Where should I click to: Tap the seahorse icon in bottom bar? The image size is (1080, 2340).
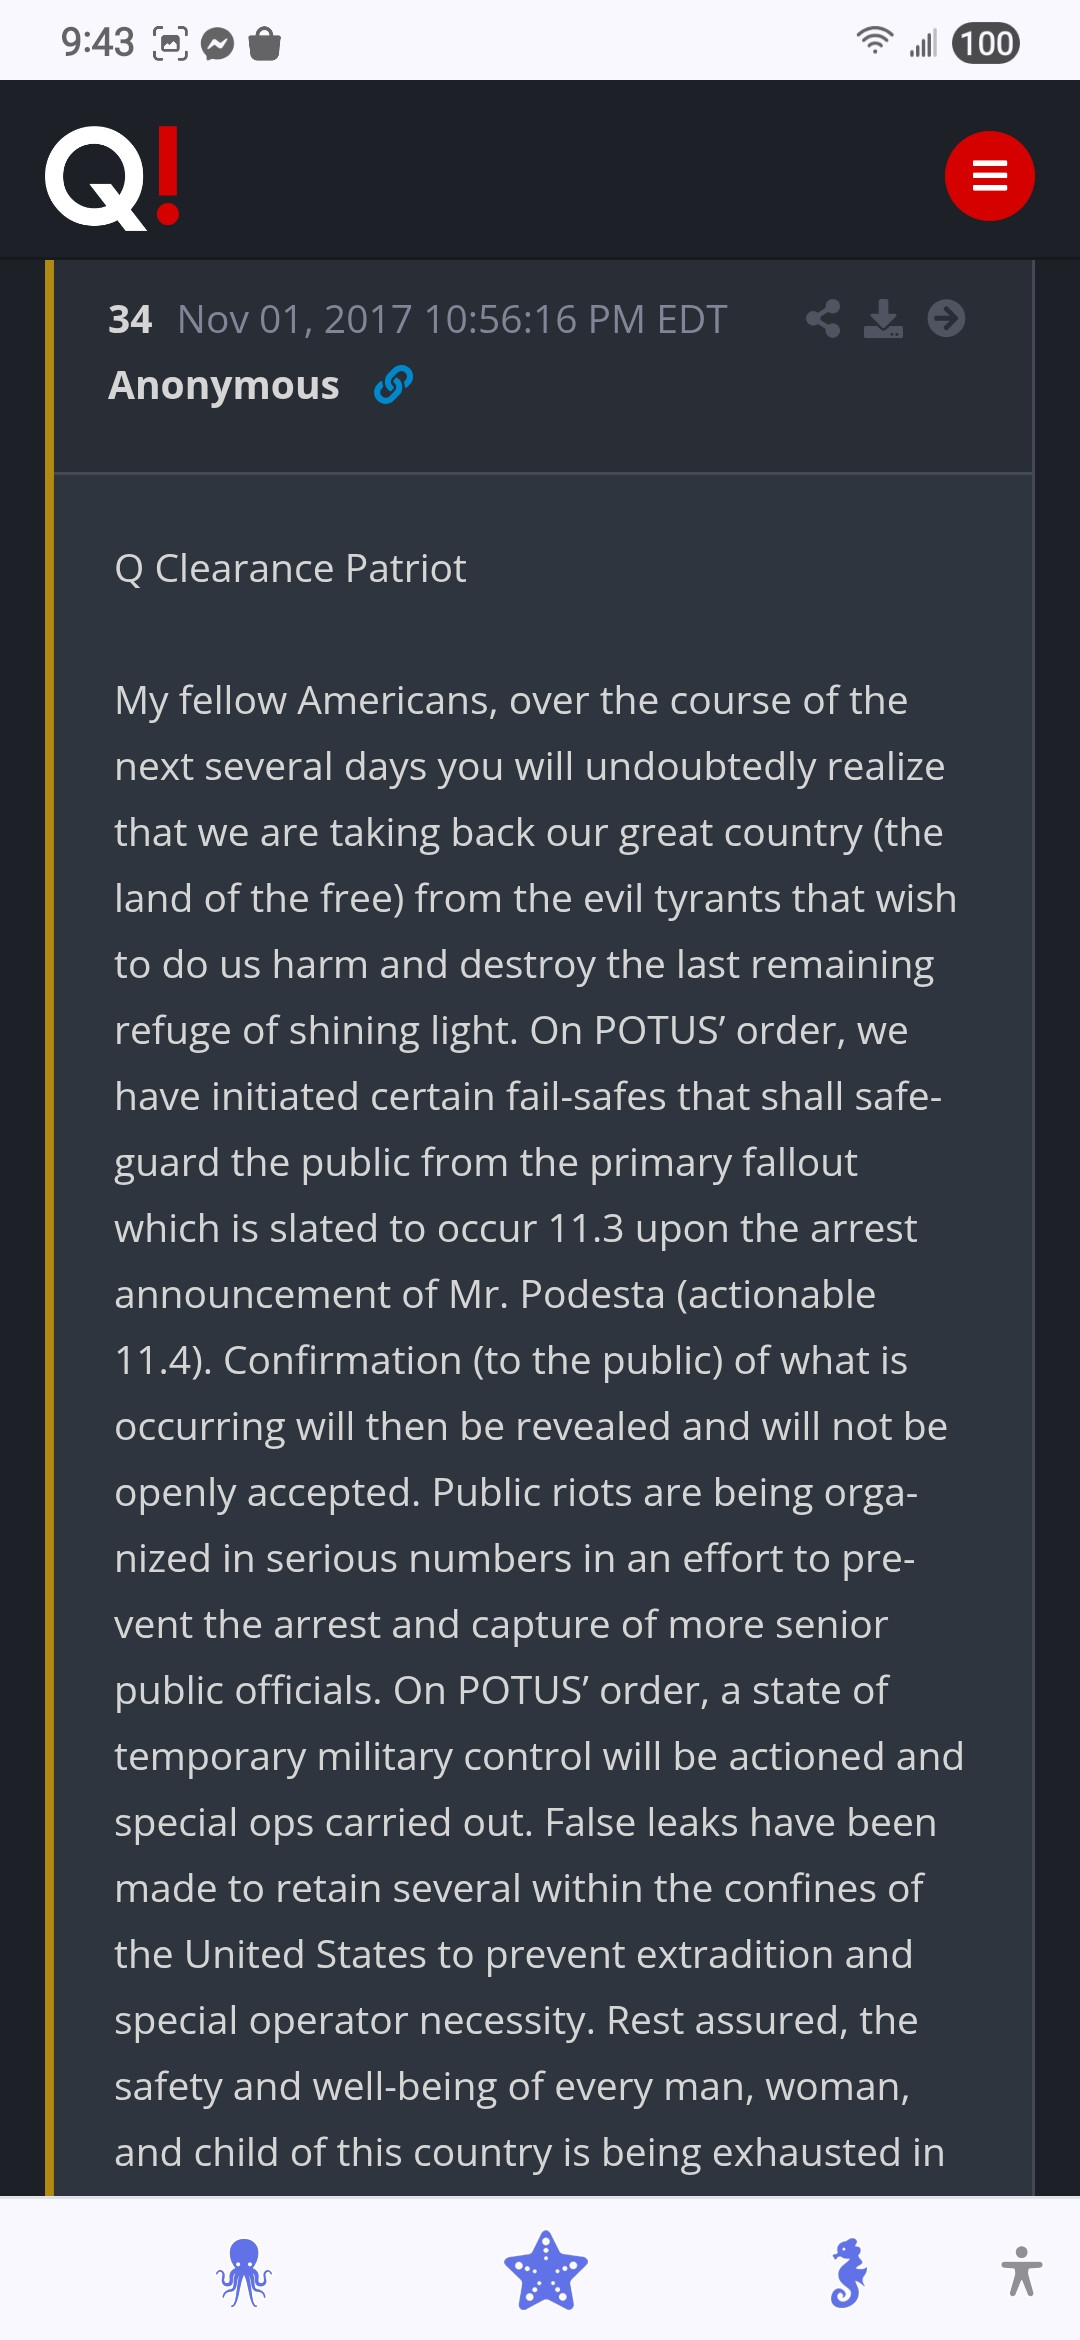[848, 2272]
